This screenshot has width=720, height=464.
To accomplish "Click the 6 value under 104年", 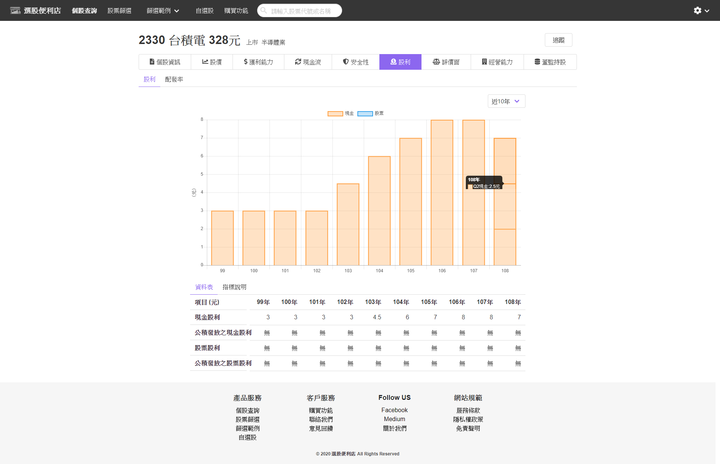I will (x=407, y=317).
